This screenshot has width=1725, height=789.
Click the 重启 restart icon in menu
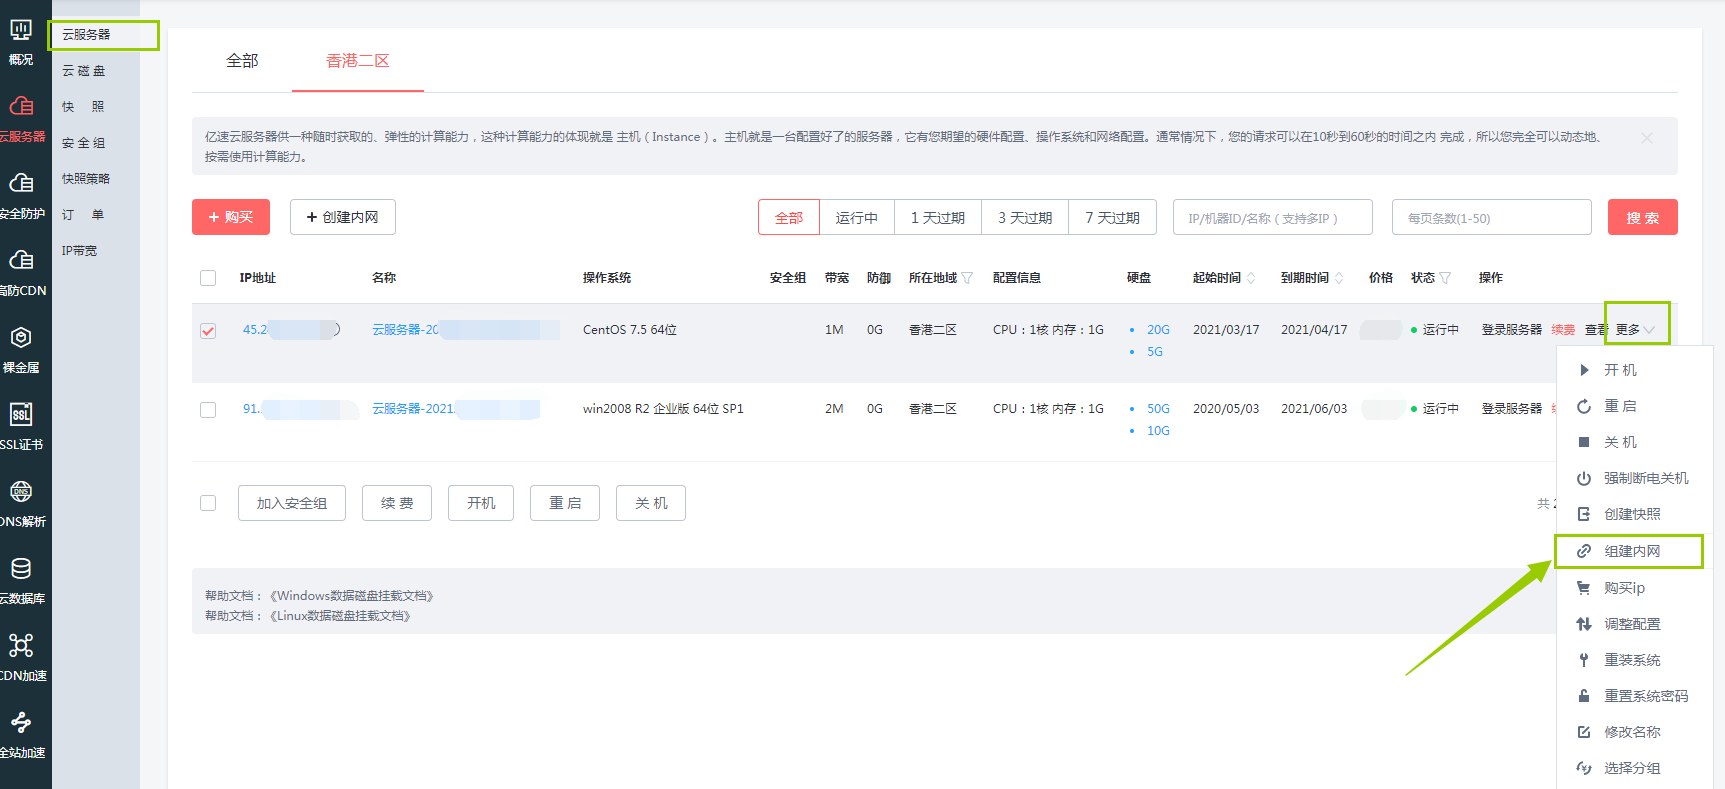click(x=1584, y=406)
